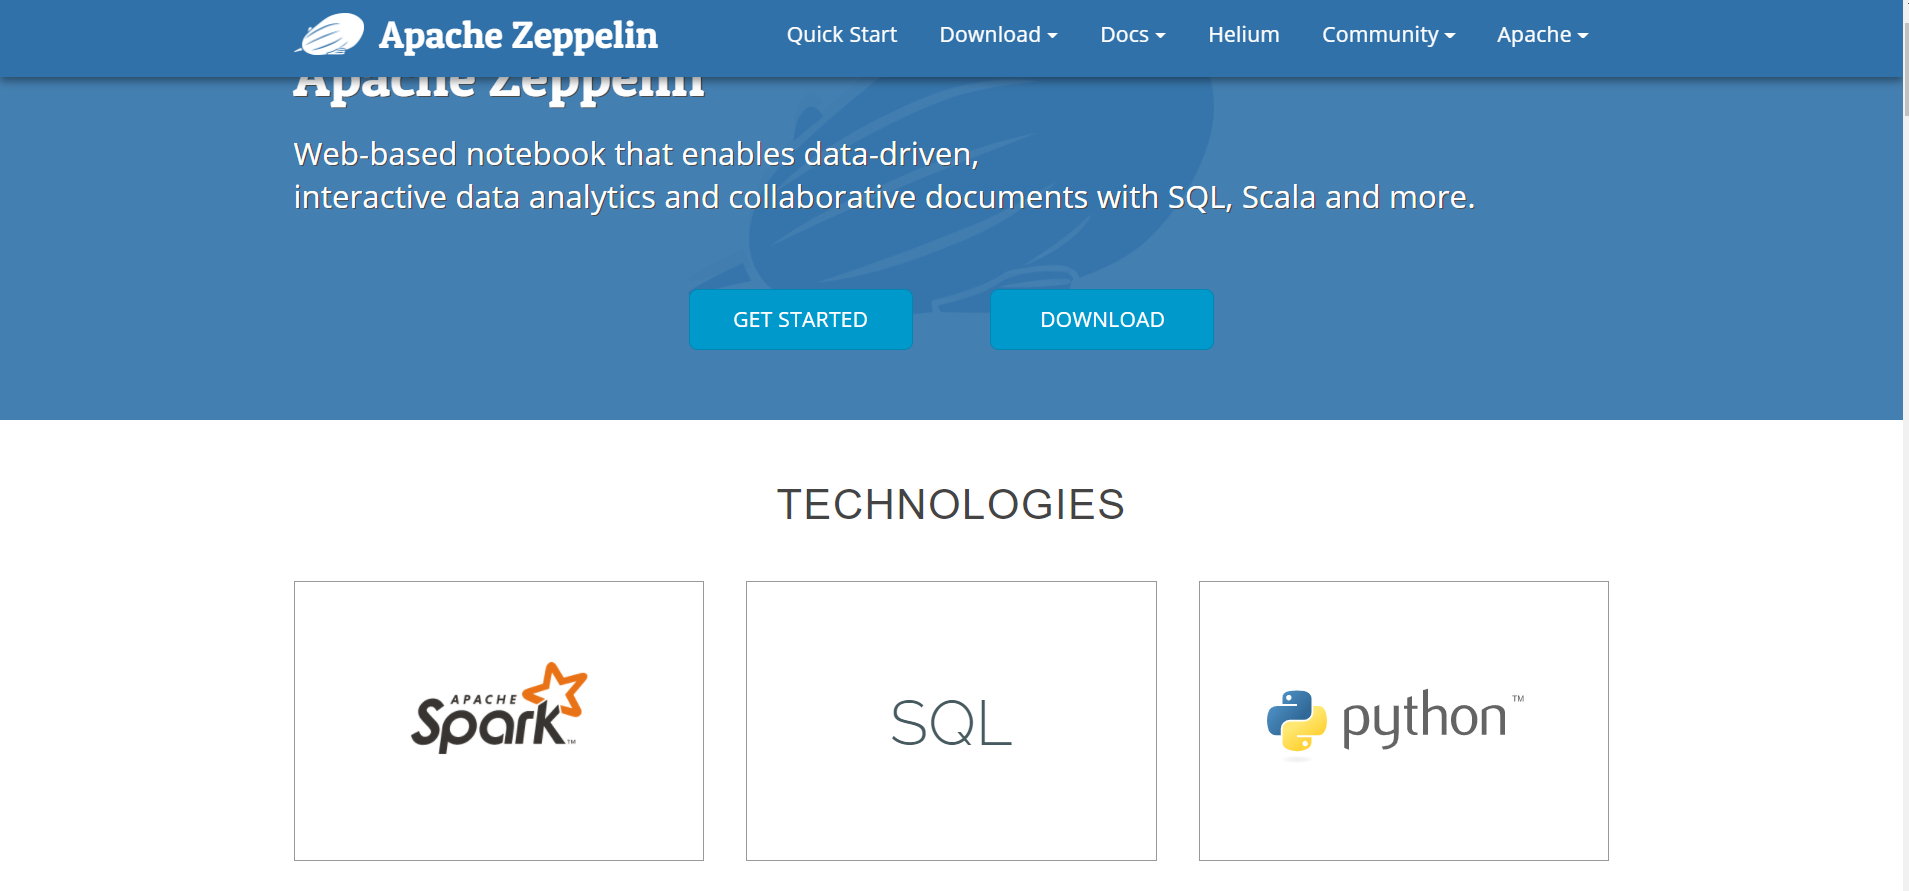Open the Helium navigation item
This screenshot has height=891, width=1909.
(1242, 34)
